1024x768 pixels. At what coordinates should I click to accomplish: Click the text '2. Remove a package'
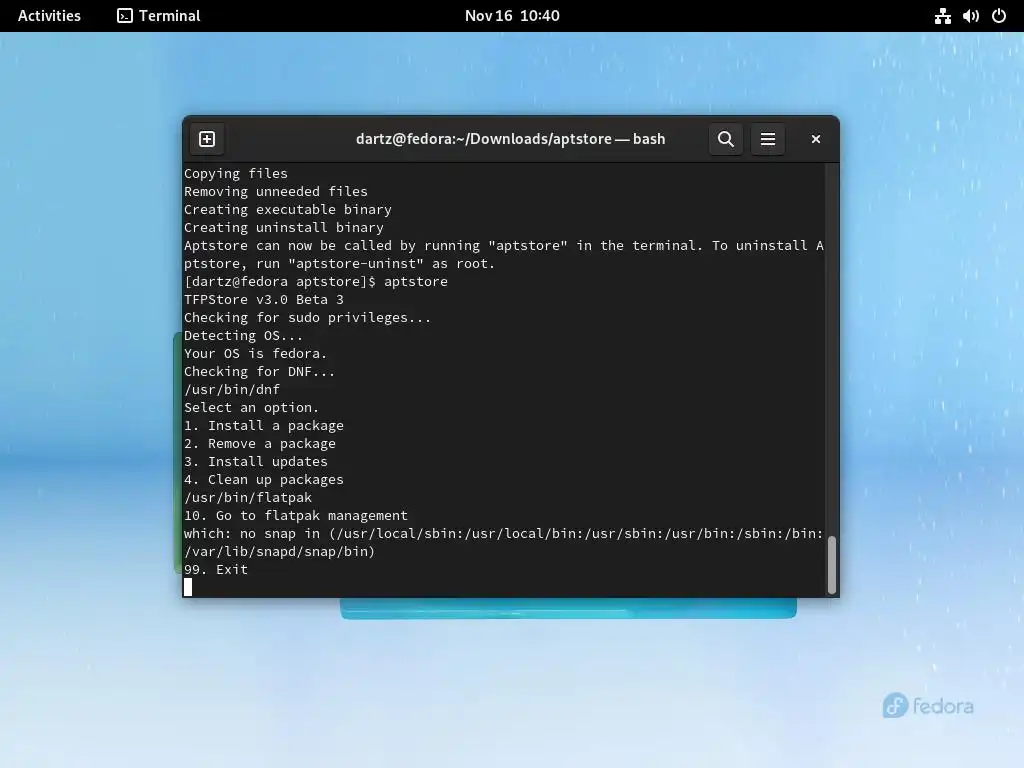point(260,443)
